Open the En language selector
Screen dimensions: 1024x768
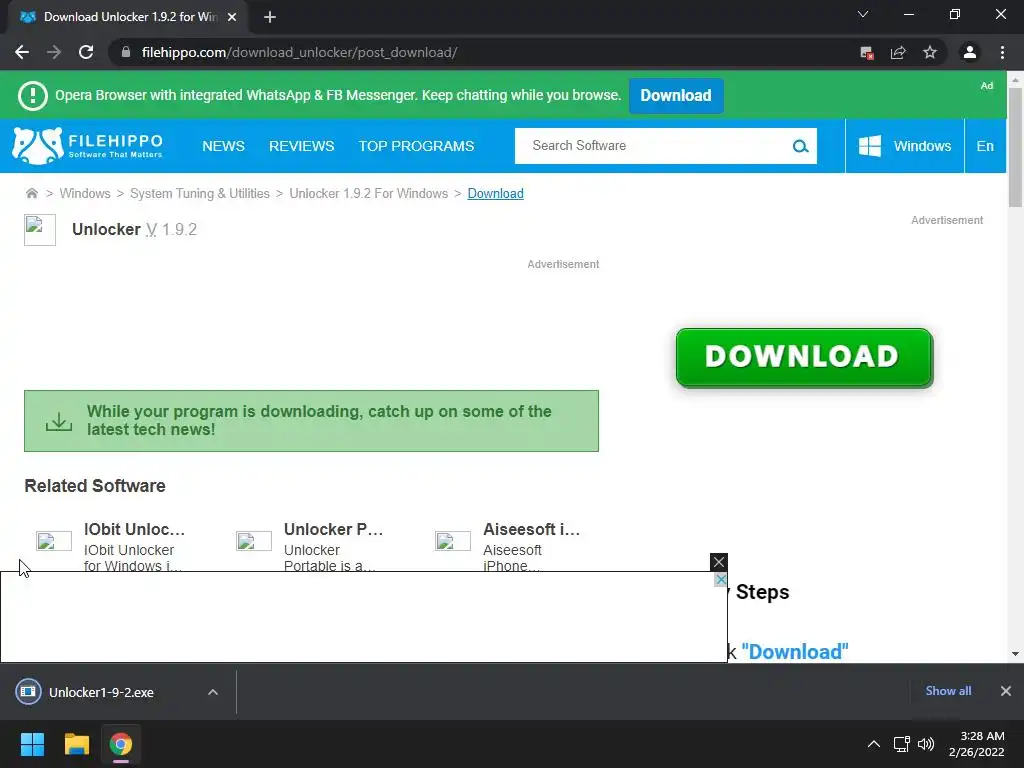point(985,146)
